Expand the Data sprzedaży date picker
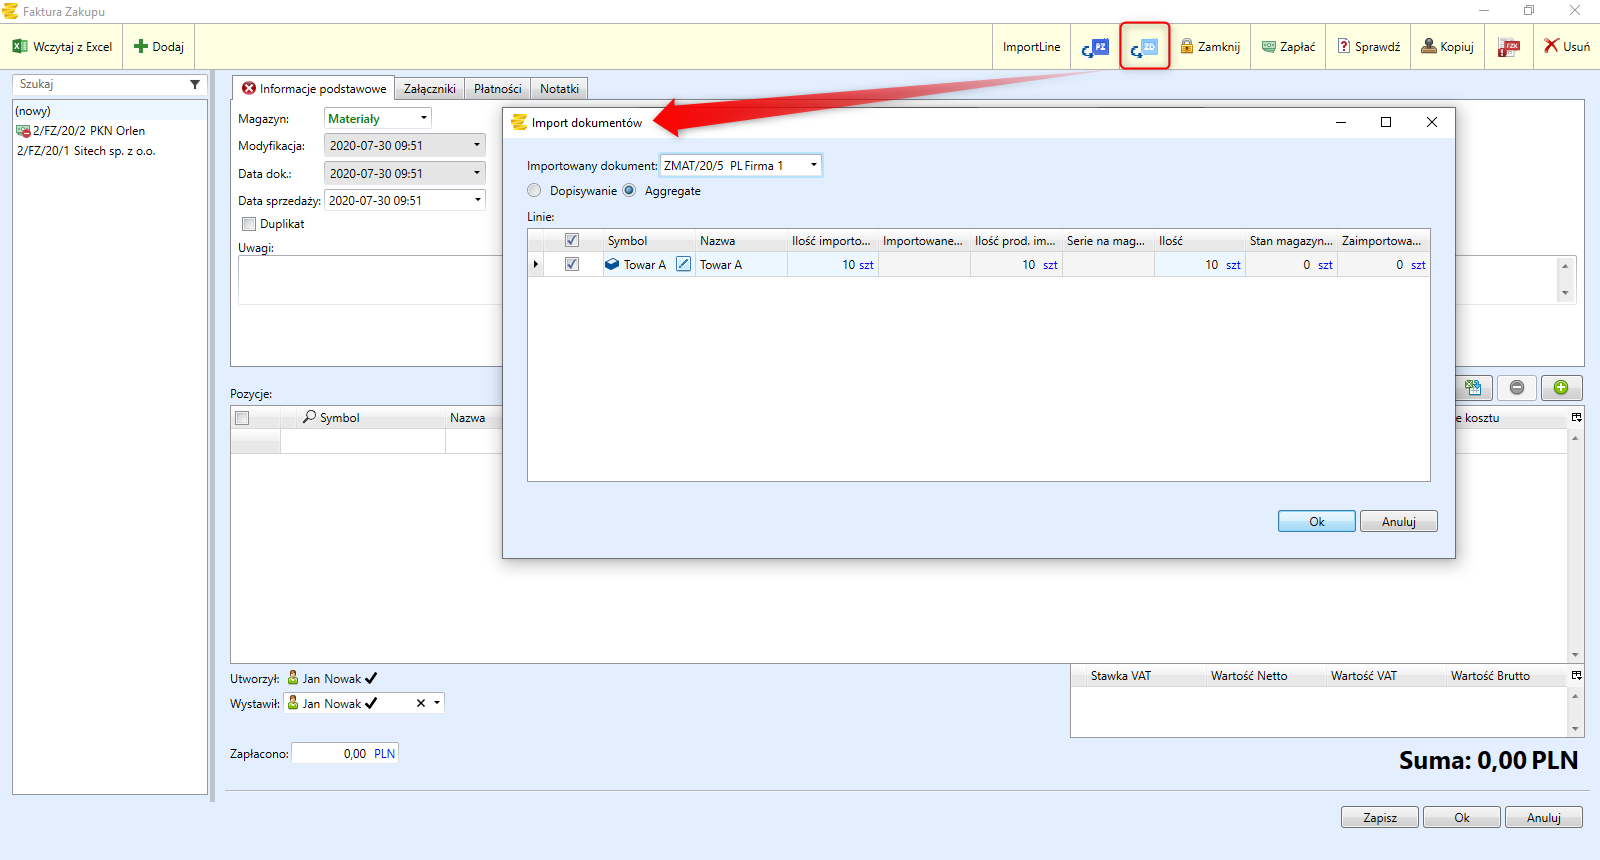Image resolution: width=1600 pixels, height=860 pixels. [477, 200]
